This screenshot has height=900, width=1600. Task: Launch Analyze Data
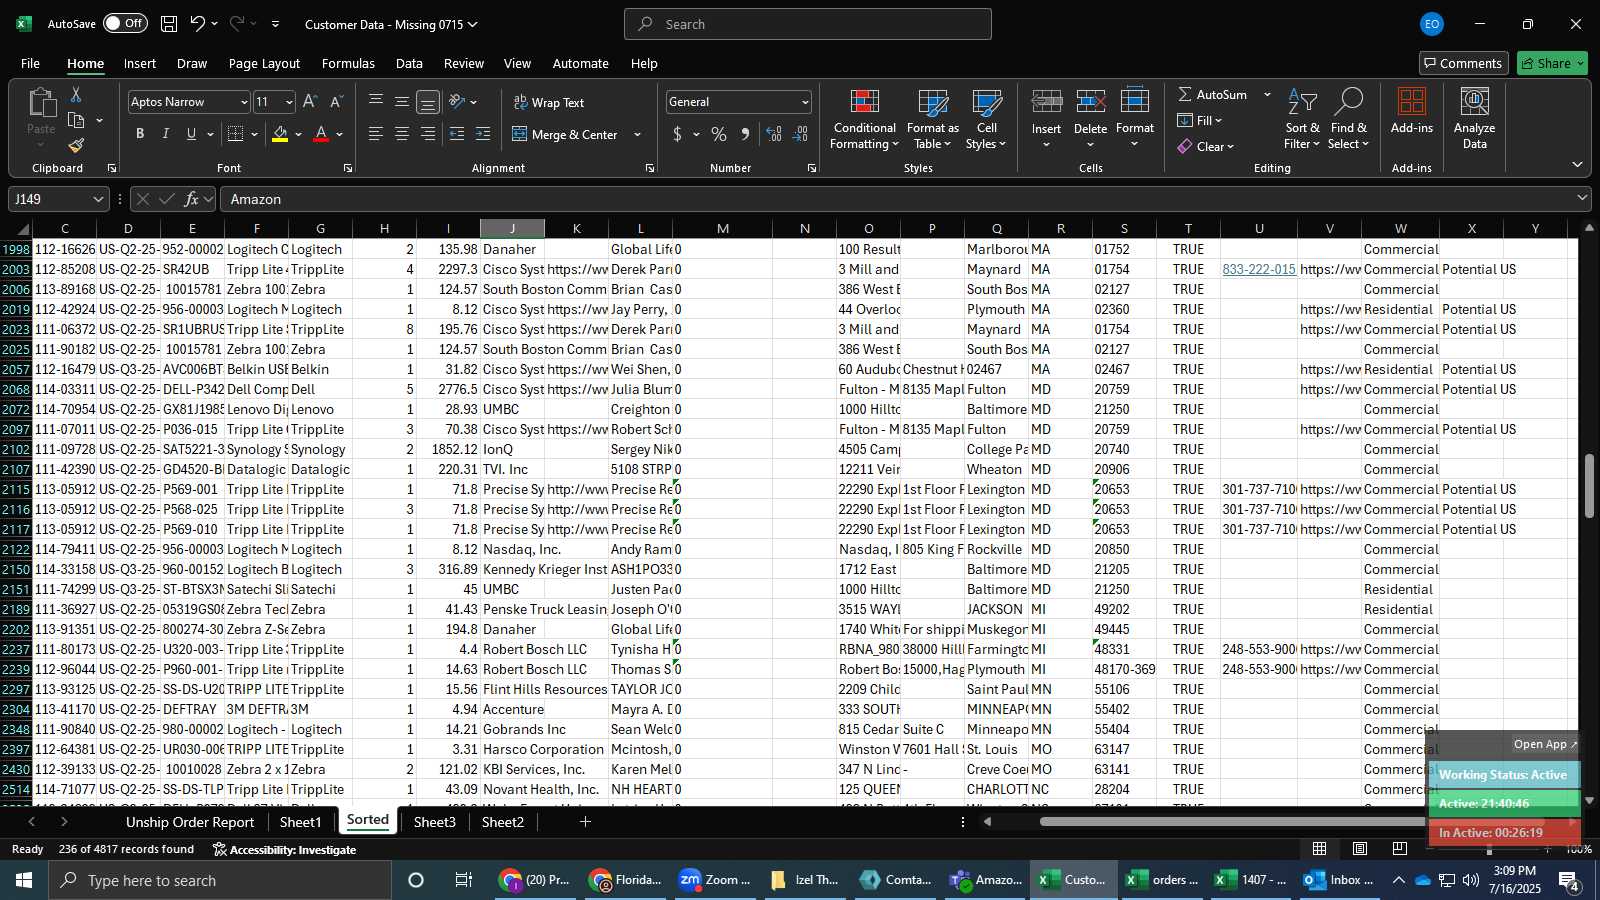(x=1474, y=120)
